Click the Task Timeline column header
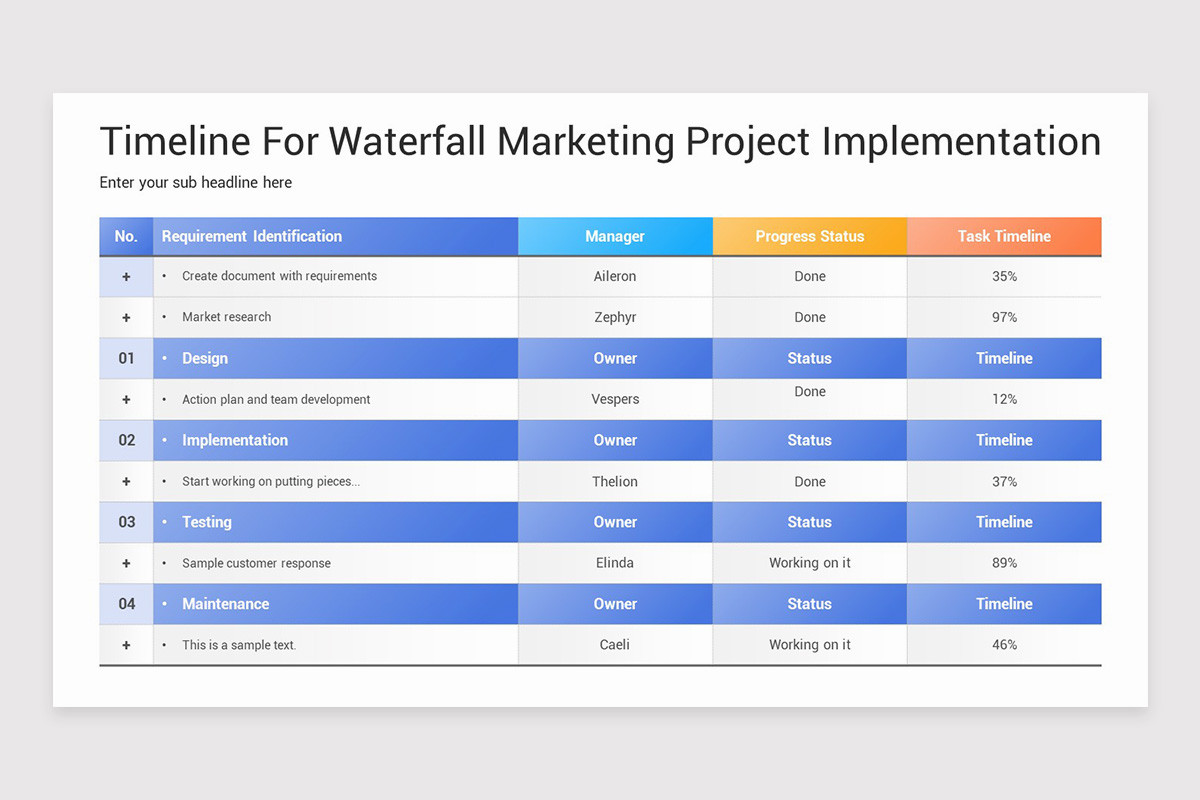Screen dimensions: 1200x800 [x=1004, y=236]
